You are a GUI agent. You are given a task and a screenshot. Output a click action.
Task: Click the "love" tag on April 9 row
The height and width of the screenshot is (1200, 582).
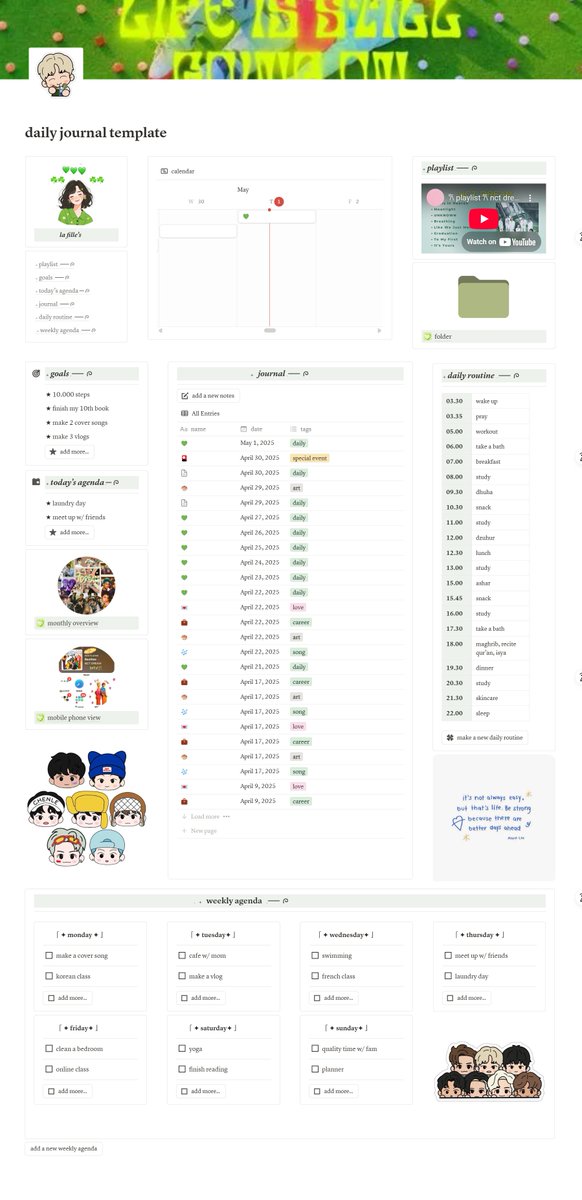point(298,786)
